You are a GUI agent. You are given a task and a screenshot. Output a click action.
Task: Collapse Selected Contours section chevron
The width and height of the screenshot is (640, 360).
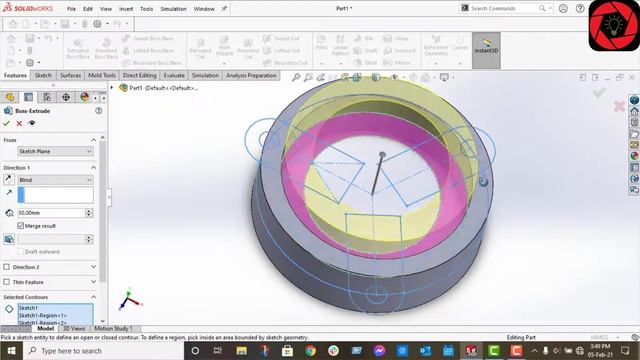93,297
